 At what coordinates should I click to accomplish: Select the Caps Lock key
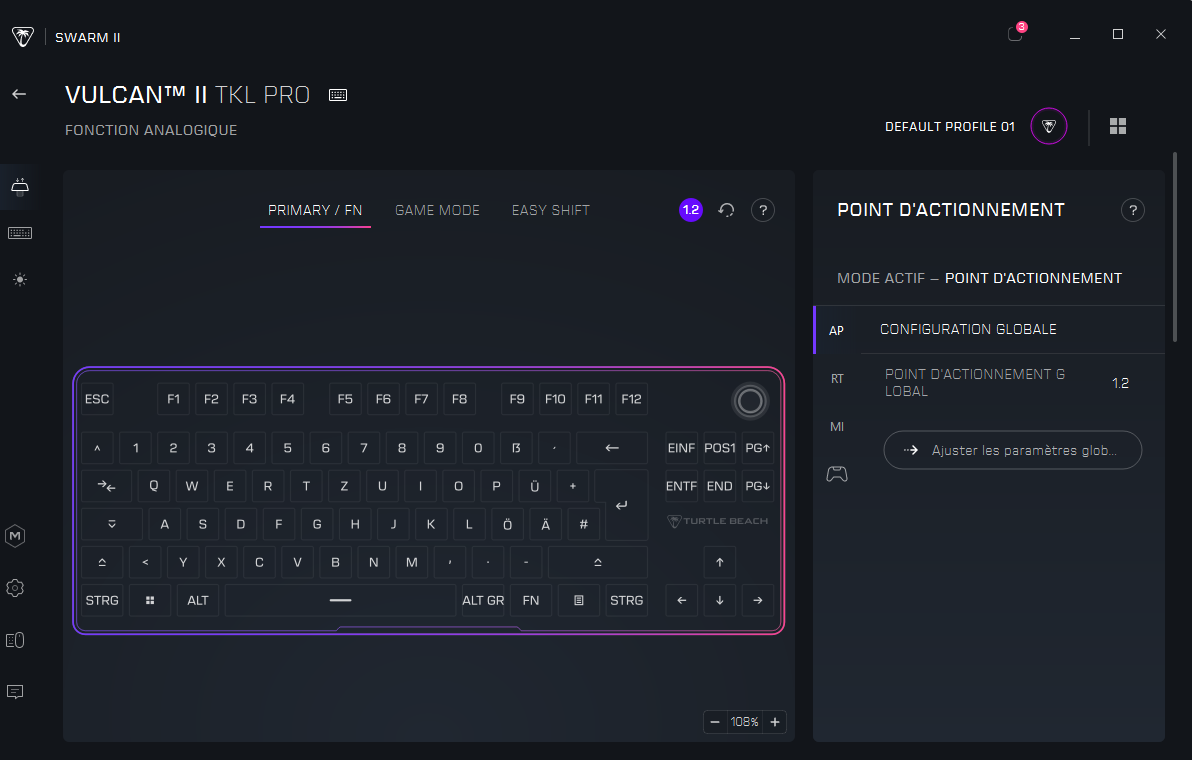pos(112,524)
